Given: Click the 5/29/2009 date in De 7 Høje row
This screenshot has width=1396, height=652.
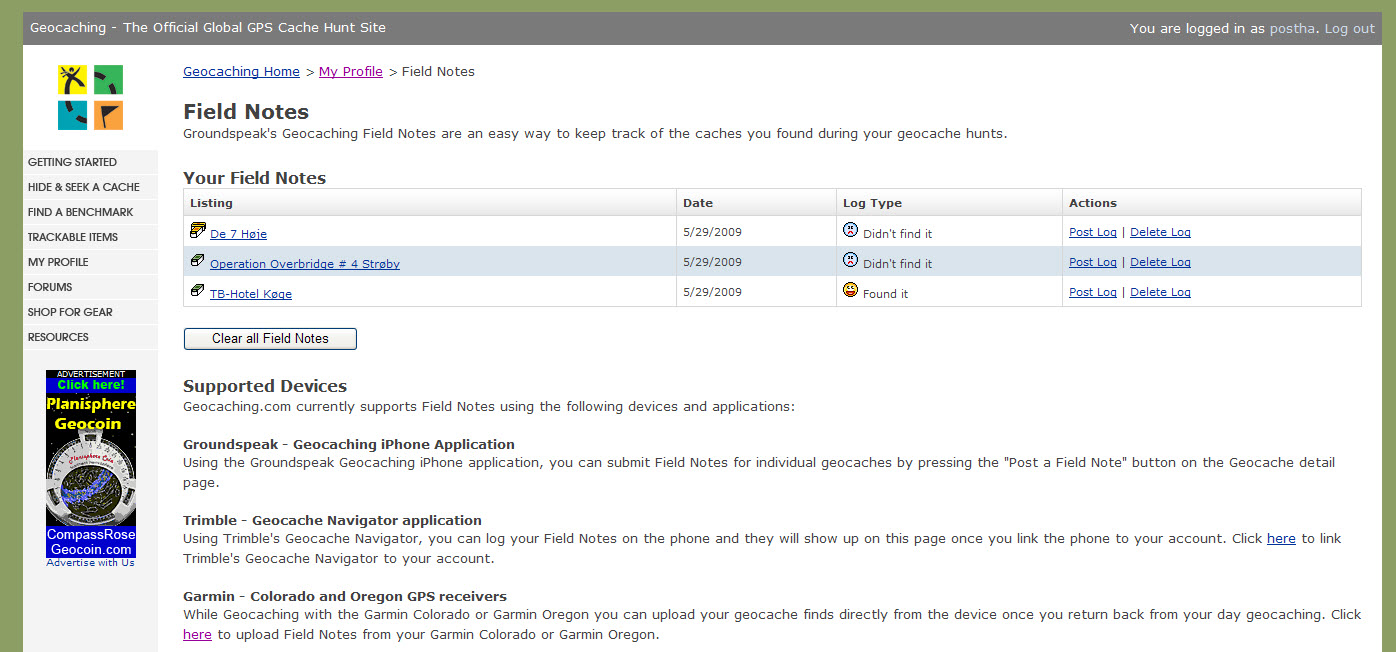Looking at the screenshot, I should tap(712, 232).
